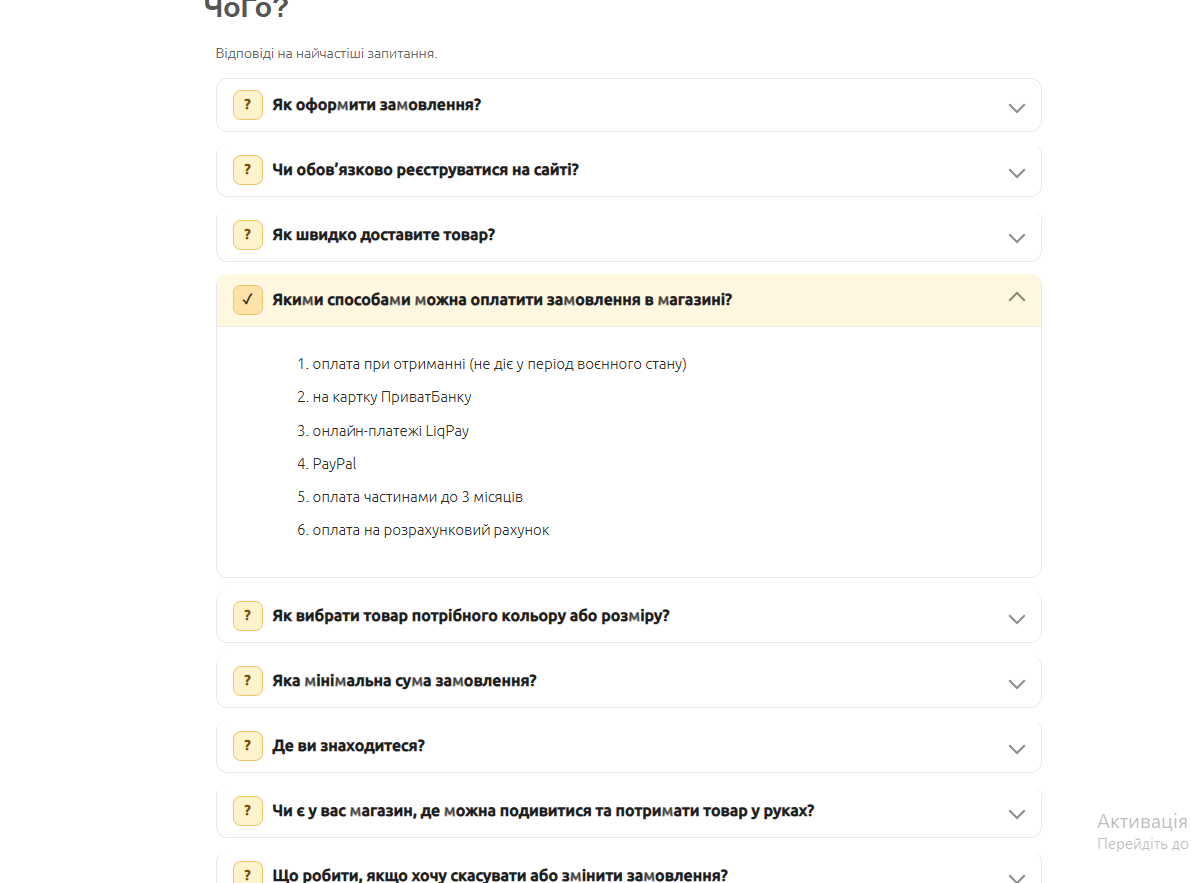Expand chevron for color or size selection question

click(x=1016, y=619)
